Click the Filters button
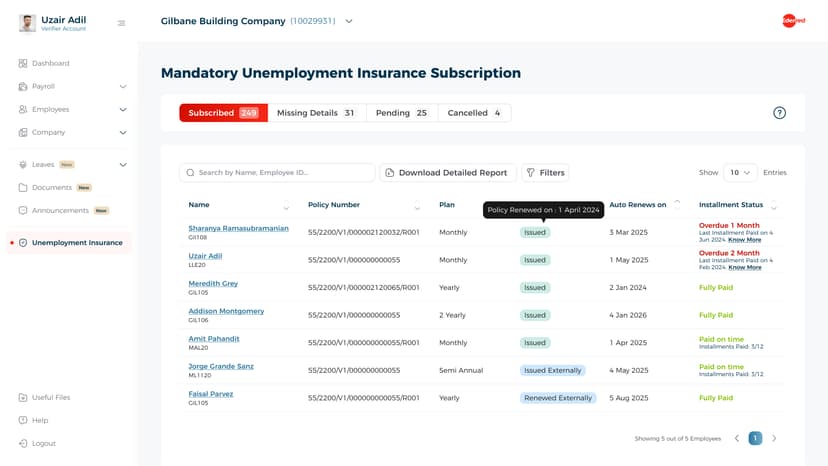Screen dimensions: 828x466 (545, 173)
